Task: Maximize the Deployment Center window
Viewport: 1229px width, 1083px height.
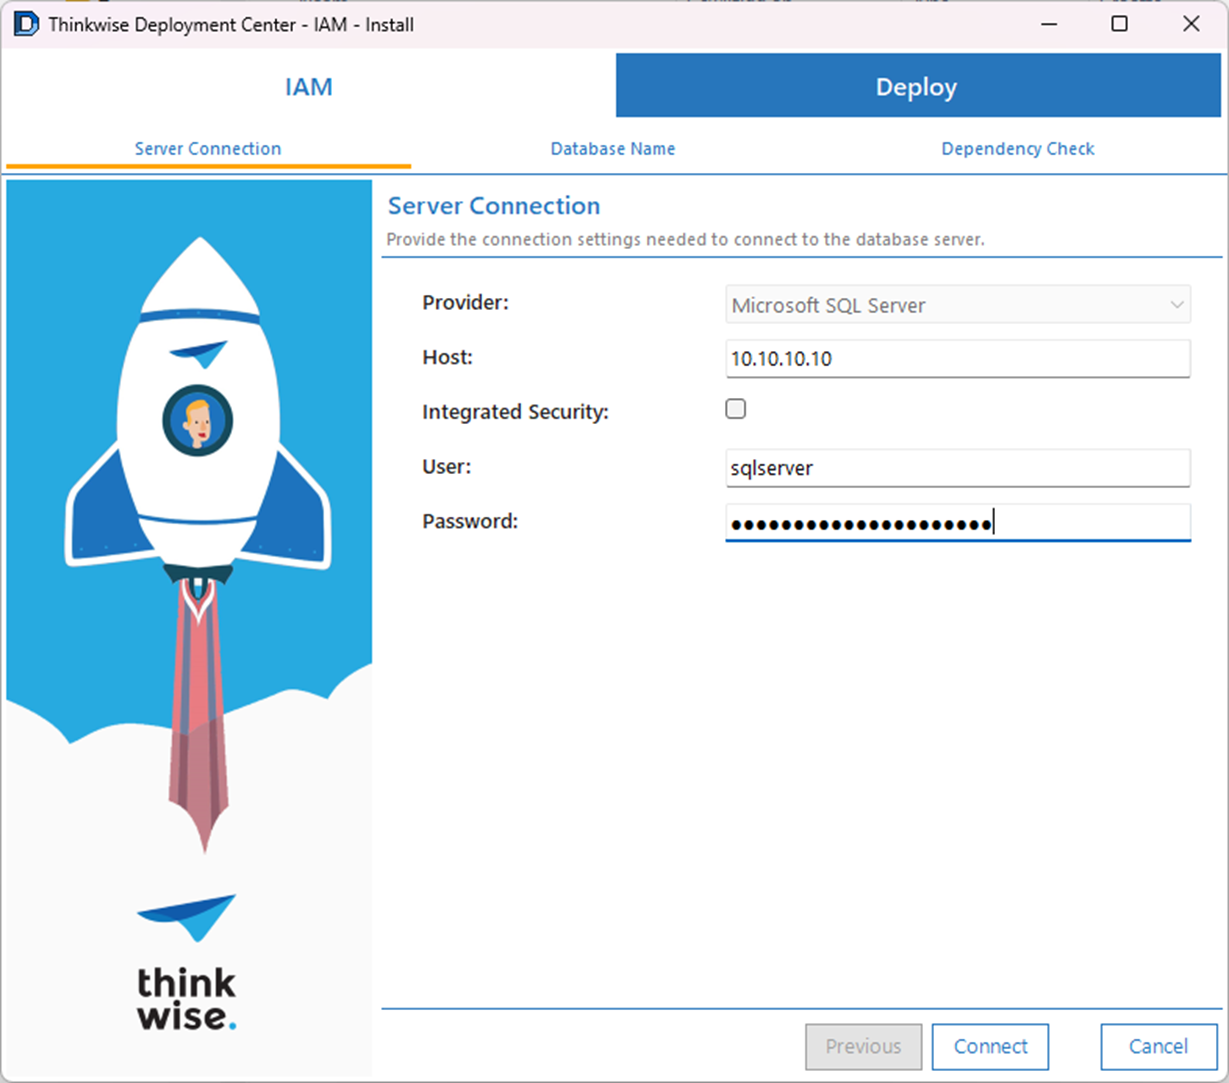Action: click(1120, 24)
